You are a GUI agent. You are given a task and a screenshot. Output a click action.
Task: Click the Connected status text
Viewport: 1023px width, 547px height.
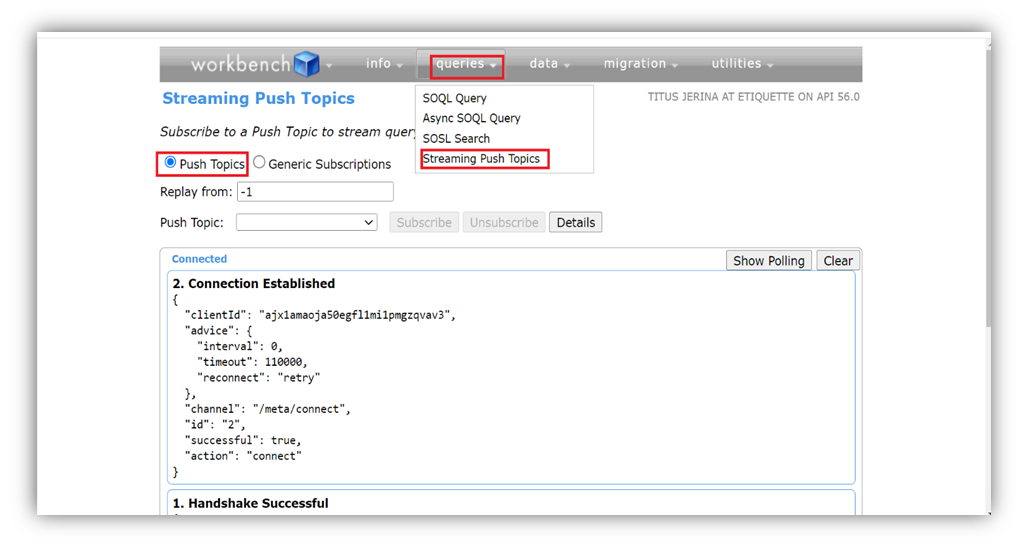click(200, 259)
